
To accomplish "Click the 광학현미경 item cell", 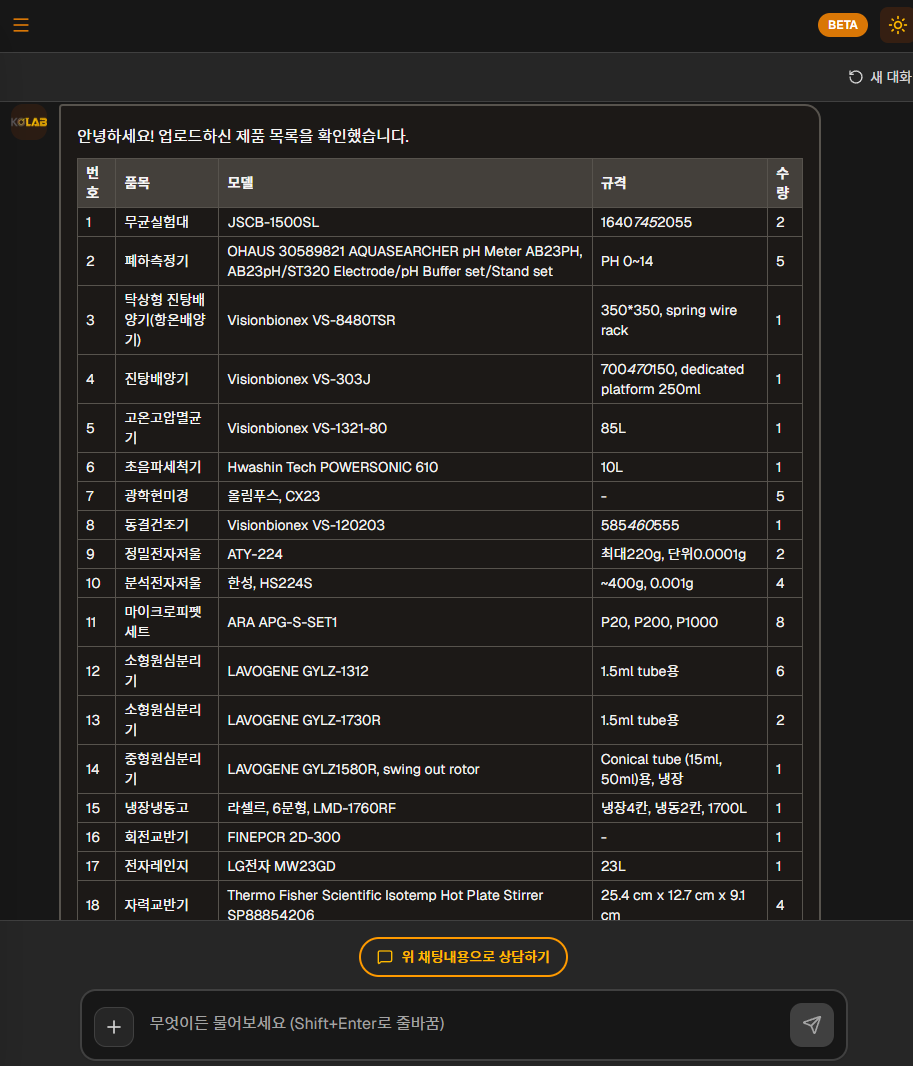I will click(x=156, y=496).
